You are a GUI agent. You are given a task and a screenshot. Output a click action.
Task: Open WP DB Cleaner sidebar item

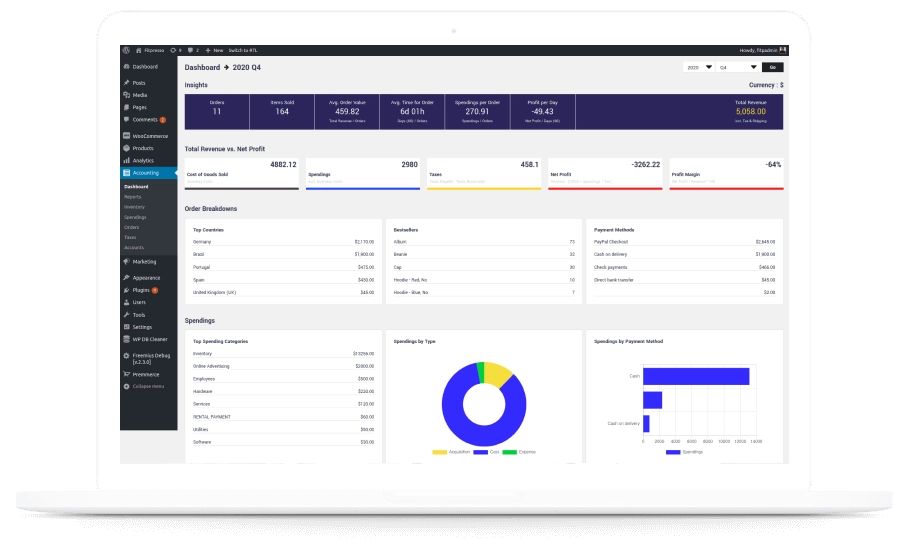(x=149, y=339)
